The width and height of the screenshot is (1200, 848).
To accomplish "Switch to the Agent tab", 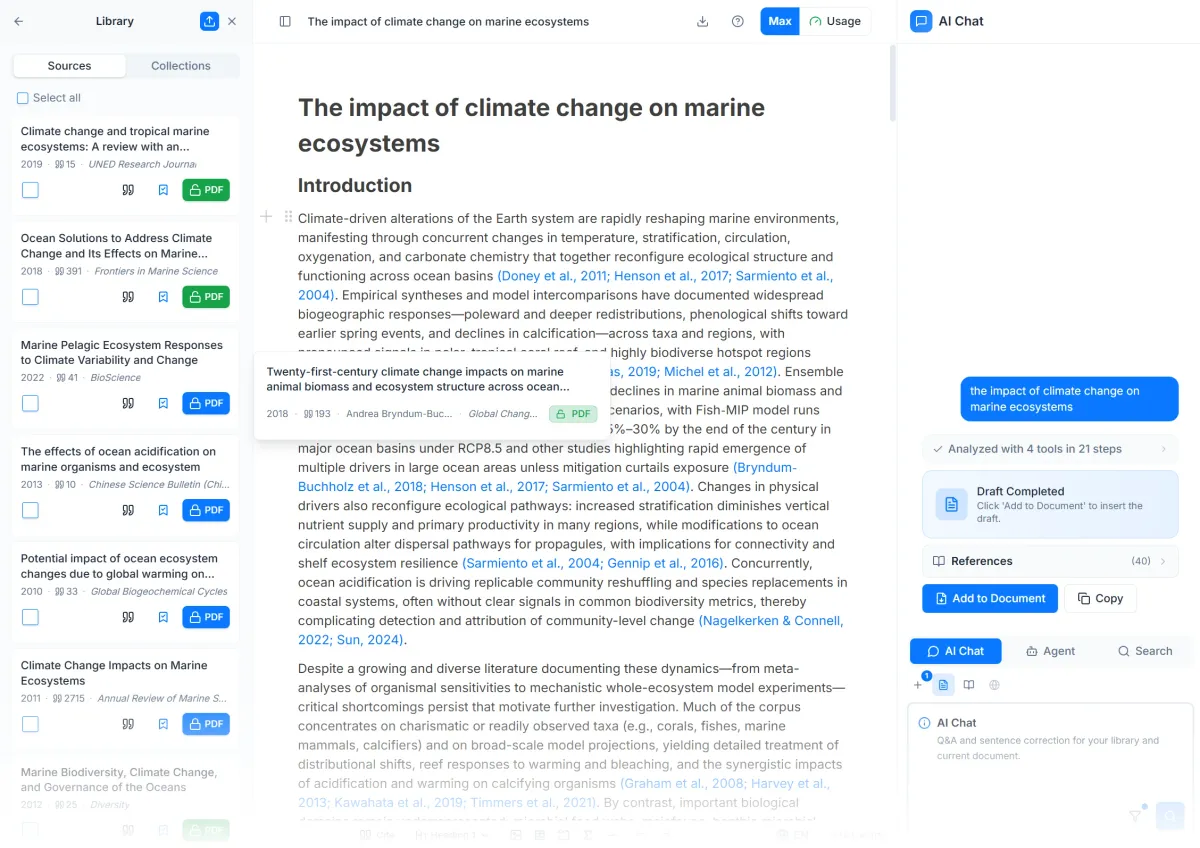I will pyautogui.click(x=1050, y=651).
